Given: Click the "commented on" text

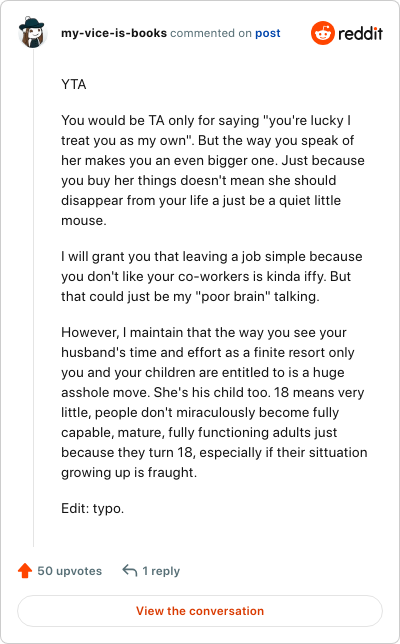Looking at the screenshot, I should tap(211, 33).
